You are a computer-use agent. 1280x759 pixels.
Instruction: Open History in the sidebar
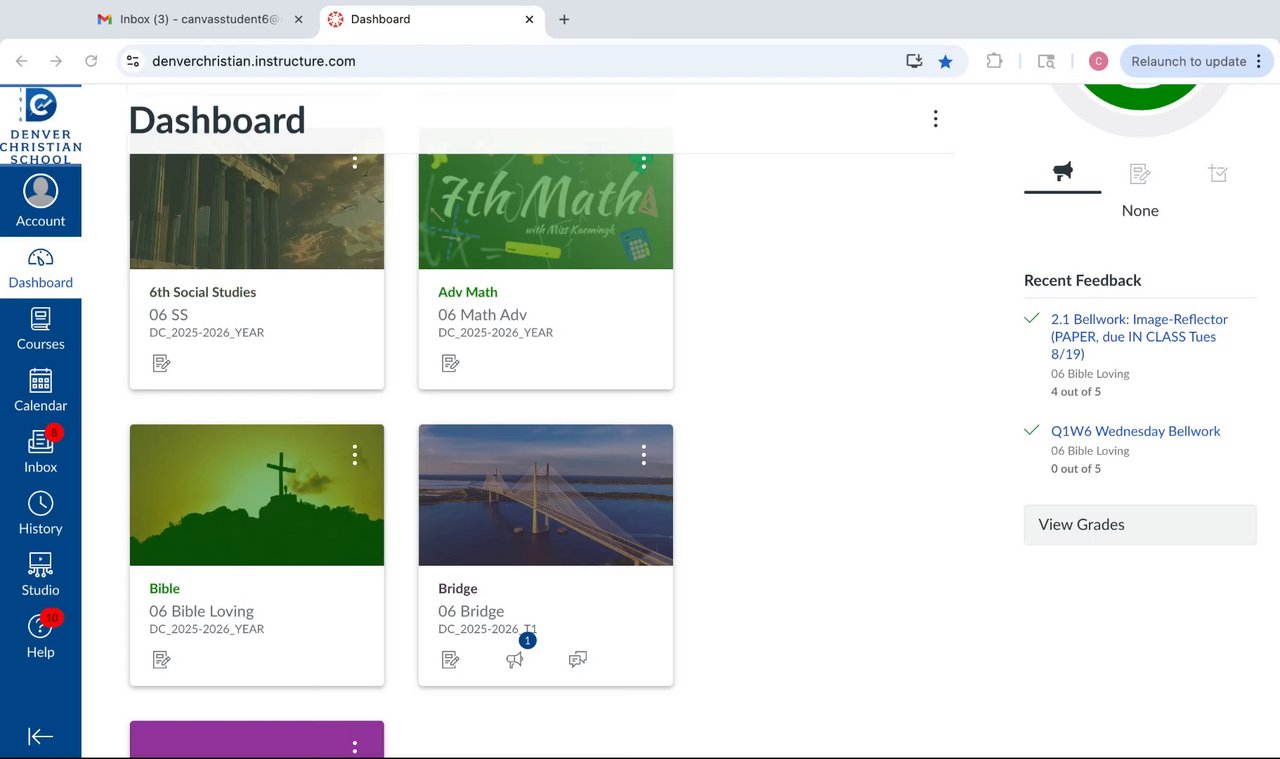tap(40, 514)
